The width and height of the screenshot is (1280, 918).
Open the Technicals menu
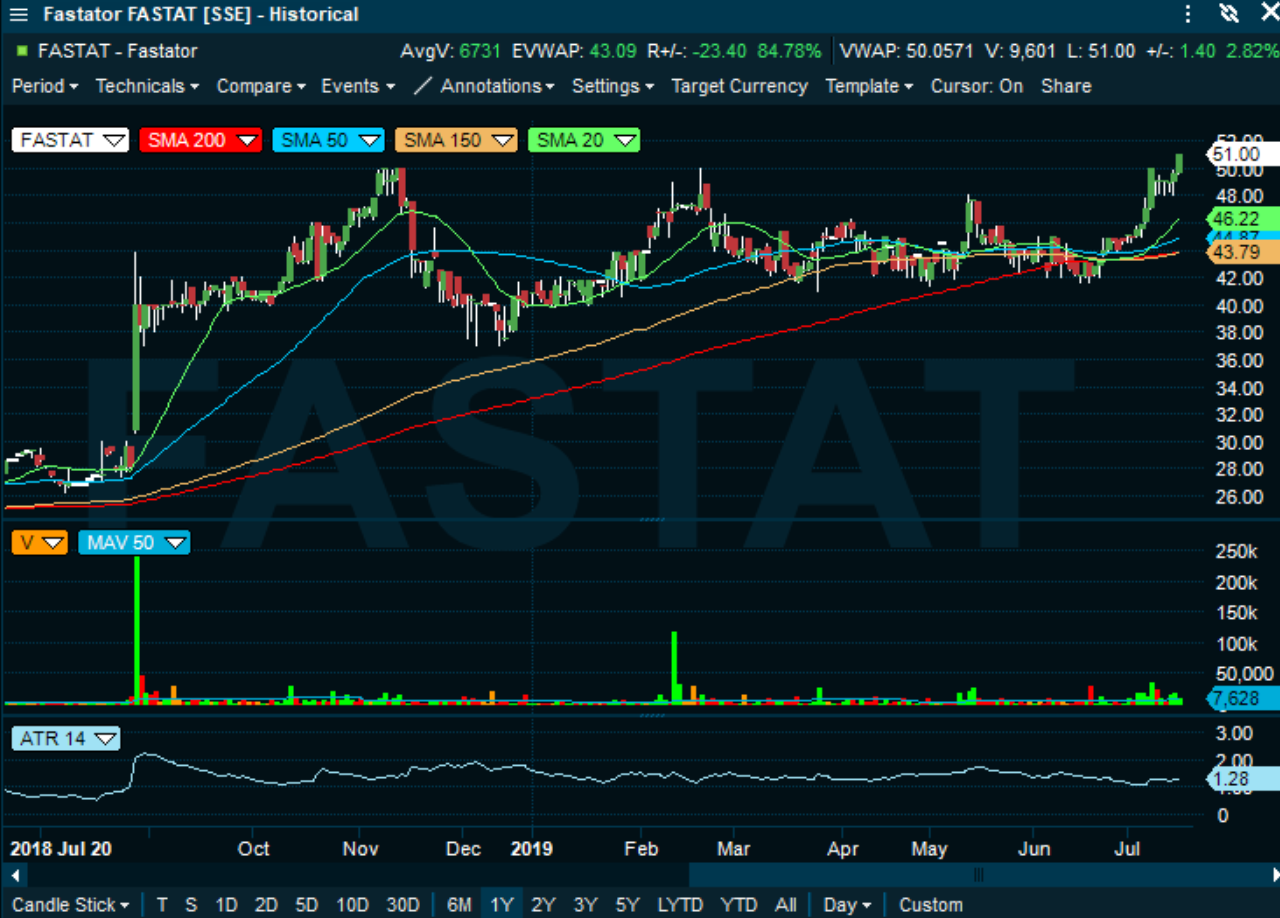pos(147,86)
